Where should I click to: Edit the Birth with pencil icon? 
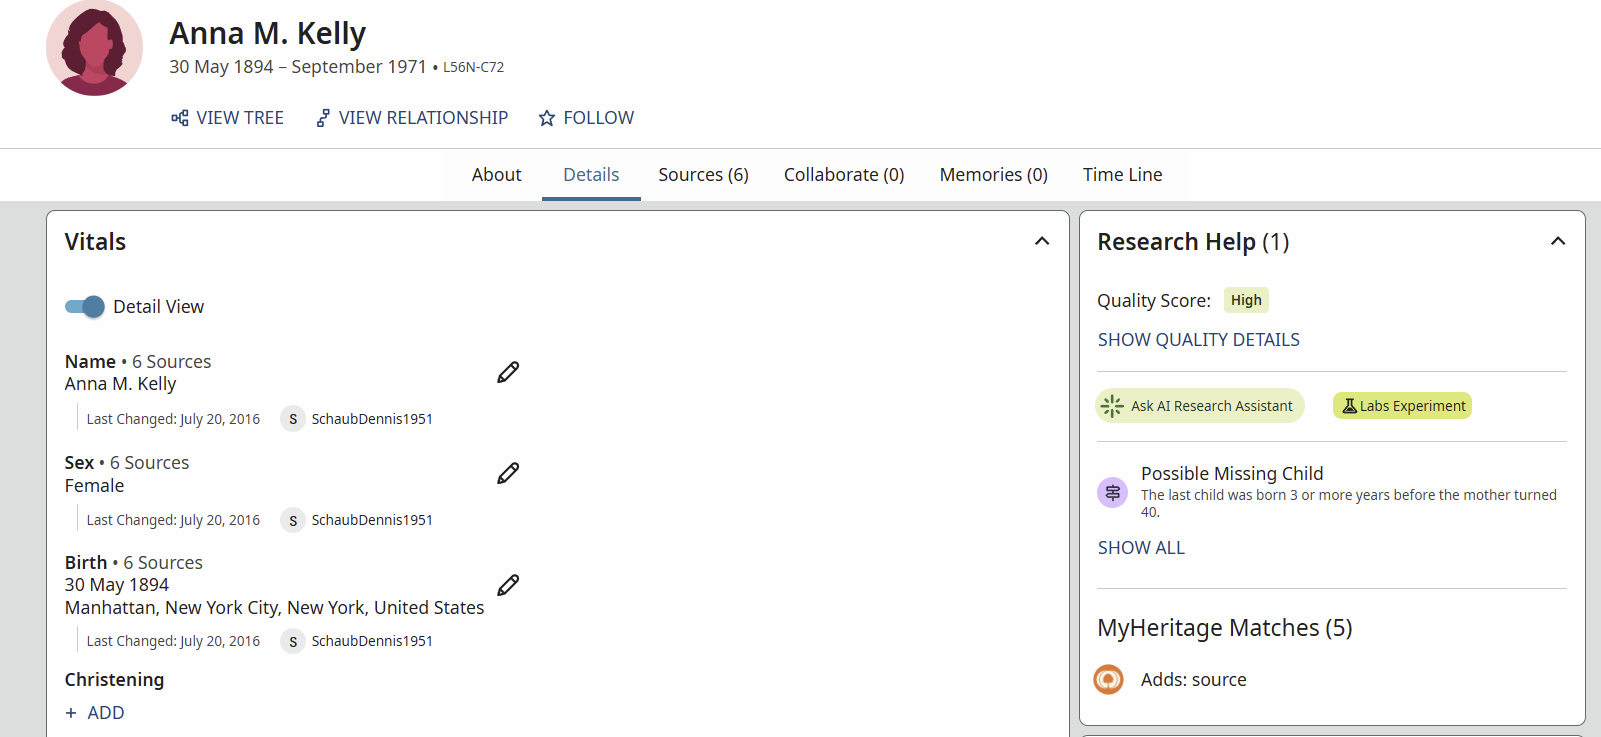(508, 585)
